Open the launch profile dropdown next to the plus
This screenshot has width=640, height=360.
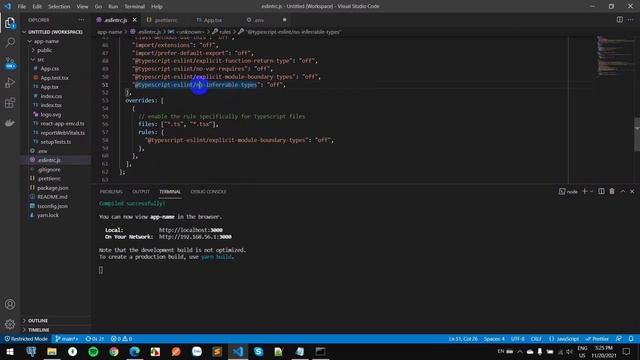(591, 191)
